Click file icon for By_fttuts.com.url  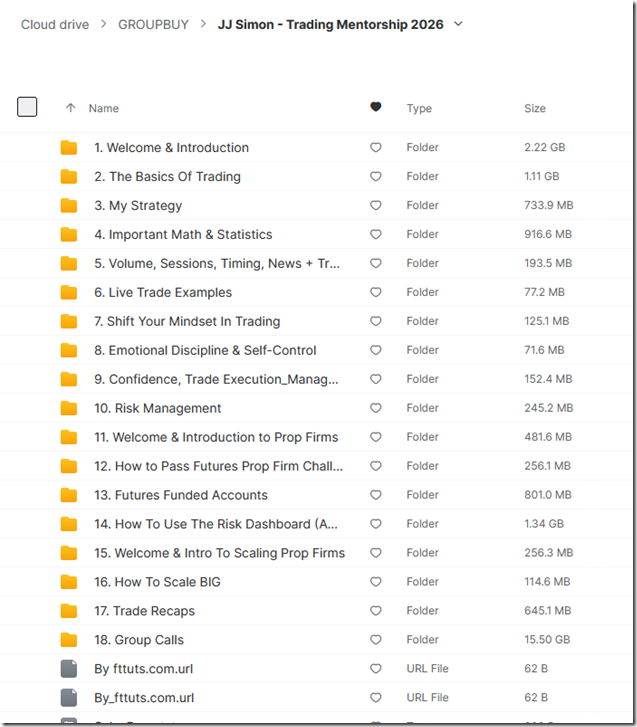[x=69, y=697]
